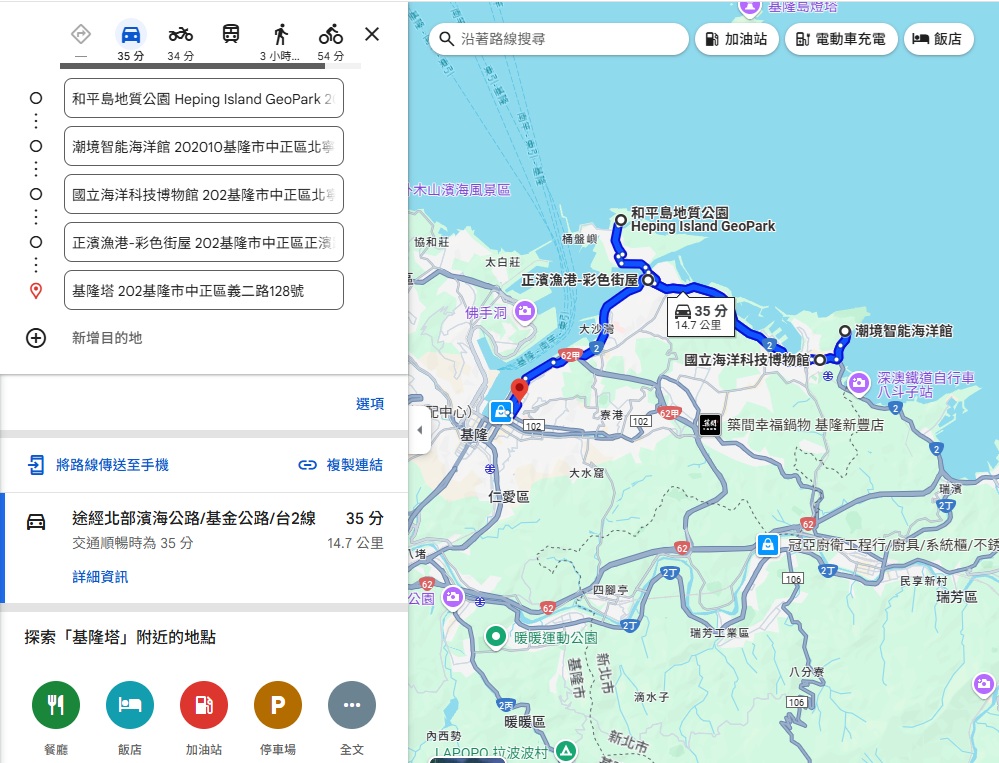
Task: Click the 瑞芳區 district label
Action: [957, 597]
